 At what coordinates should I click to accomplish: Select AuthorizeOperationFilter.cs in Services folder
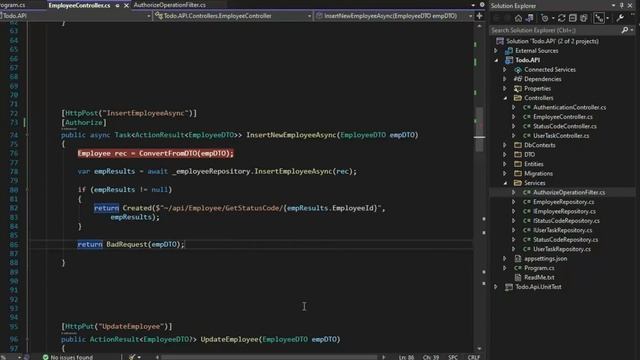tap(569, 192)
